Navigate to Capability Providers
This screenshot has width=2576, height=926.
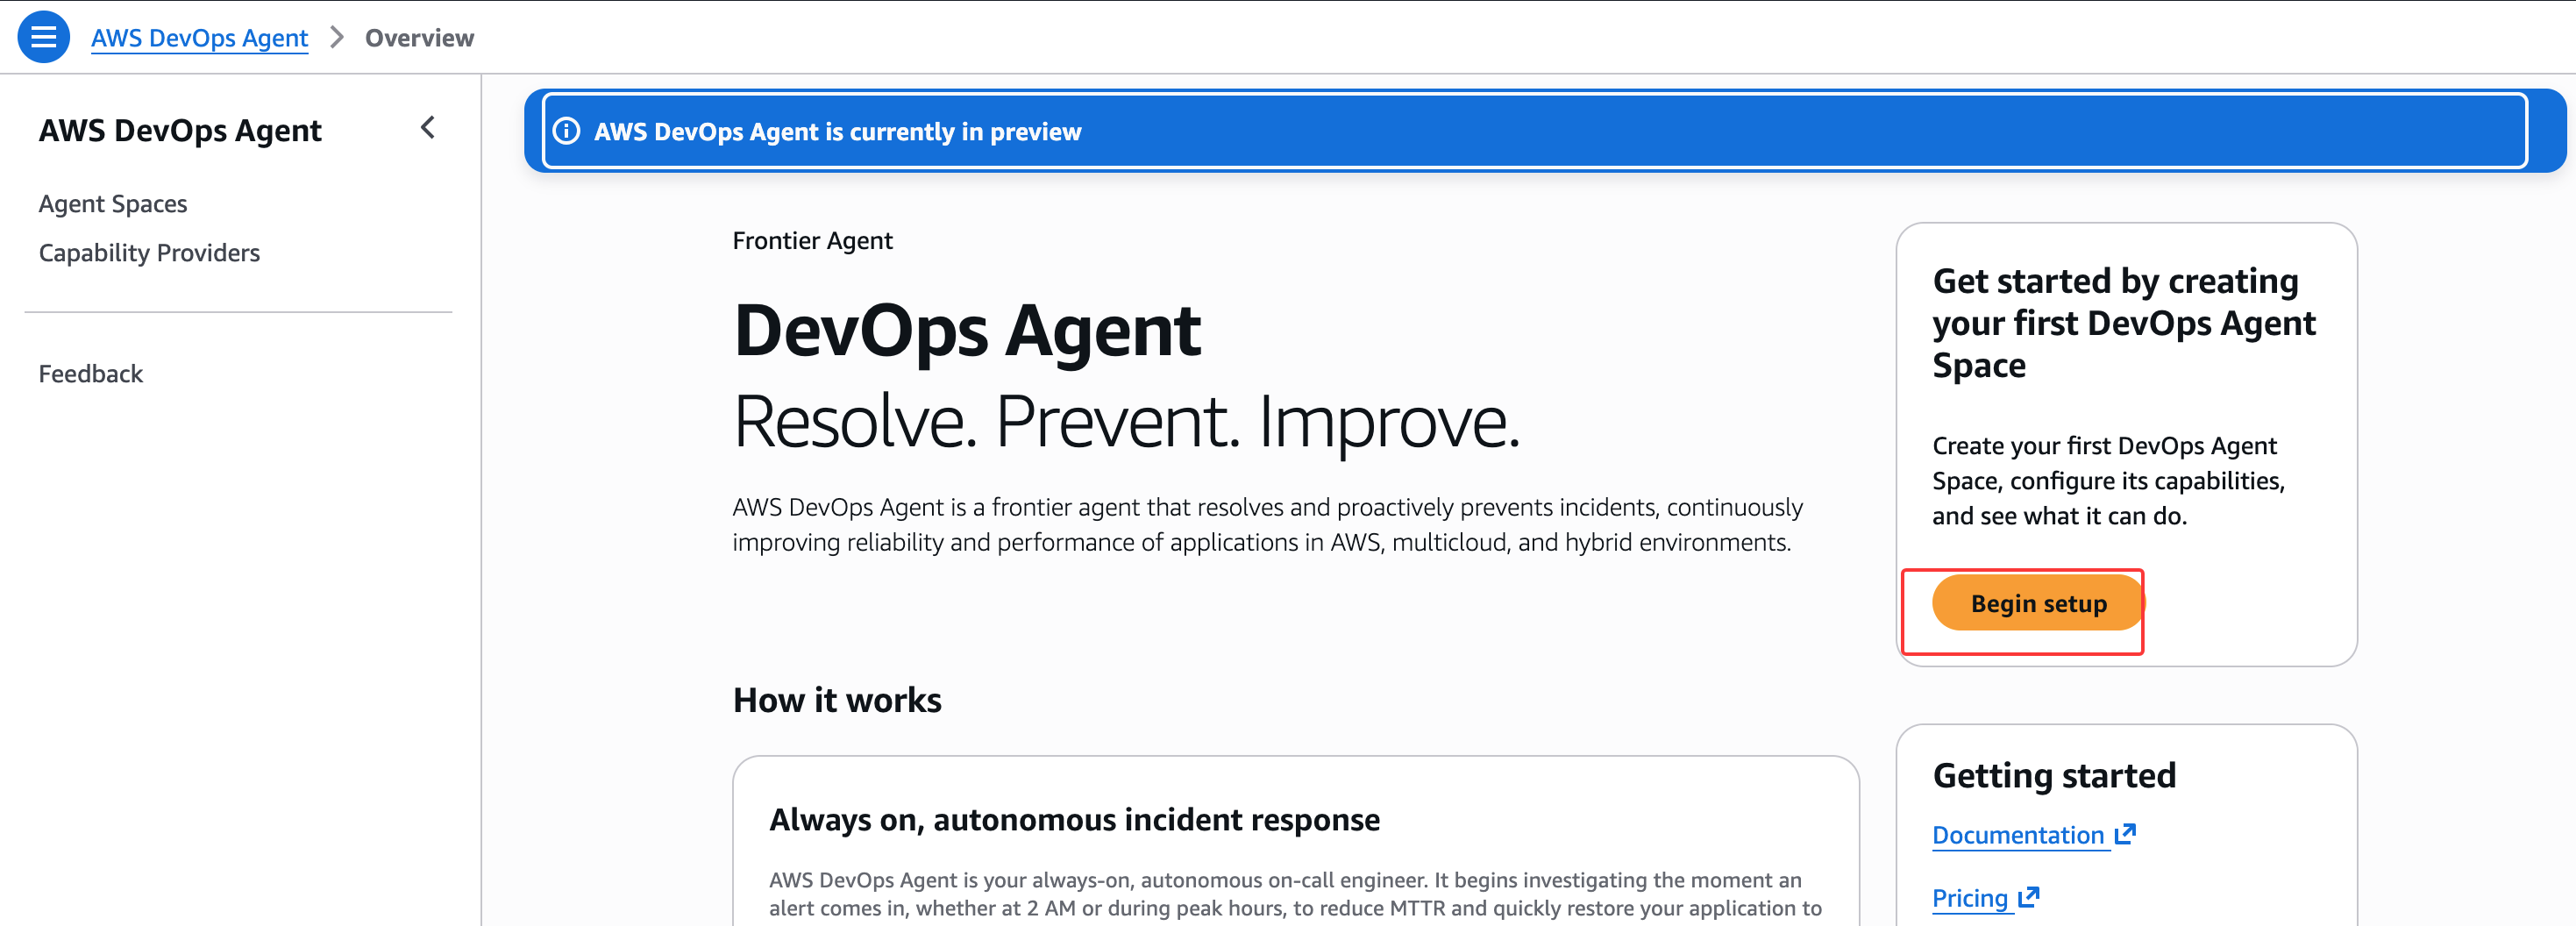[149, 253]
